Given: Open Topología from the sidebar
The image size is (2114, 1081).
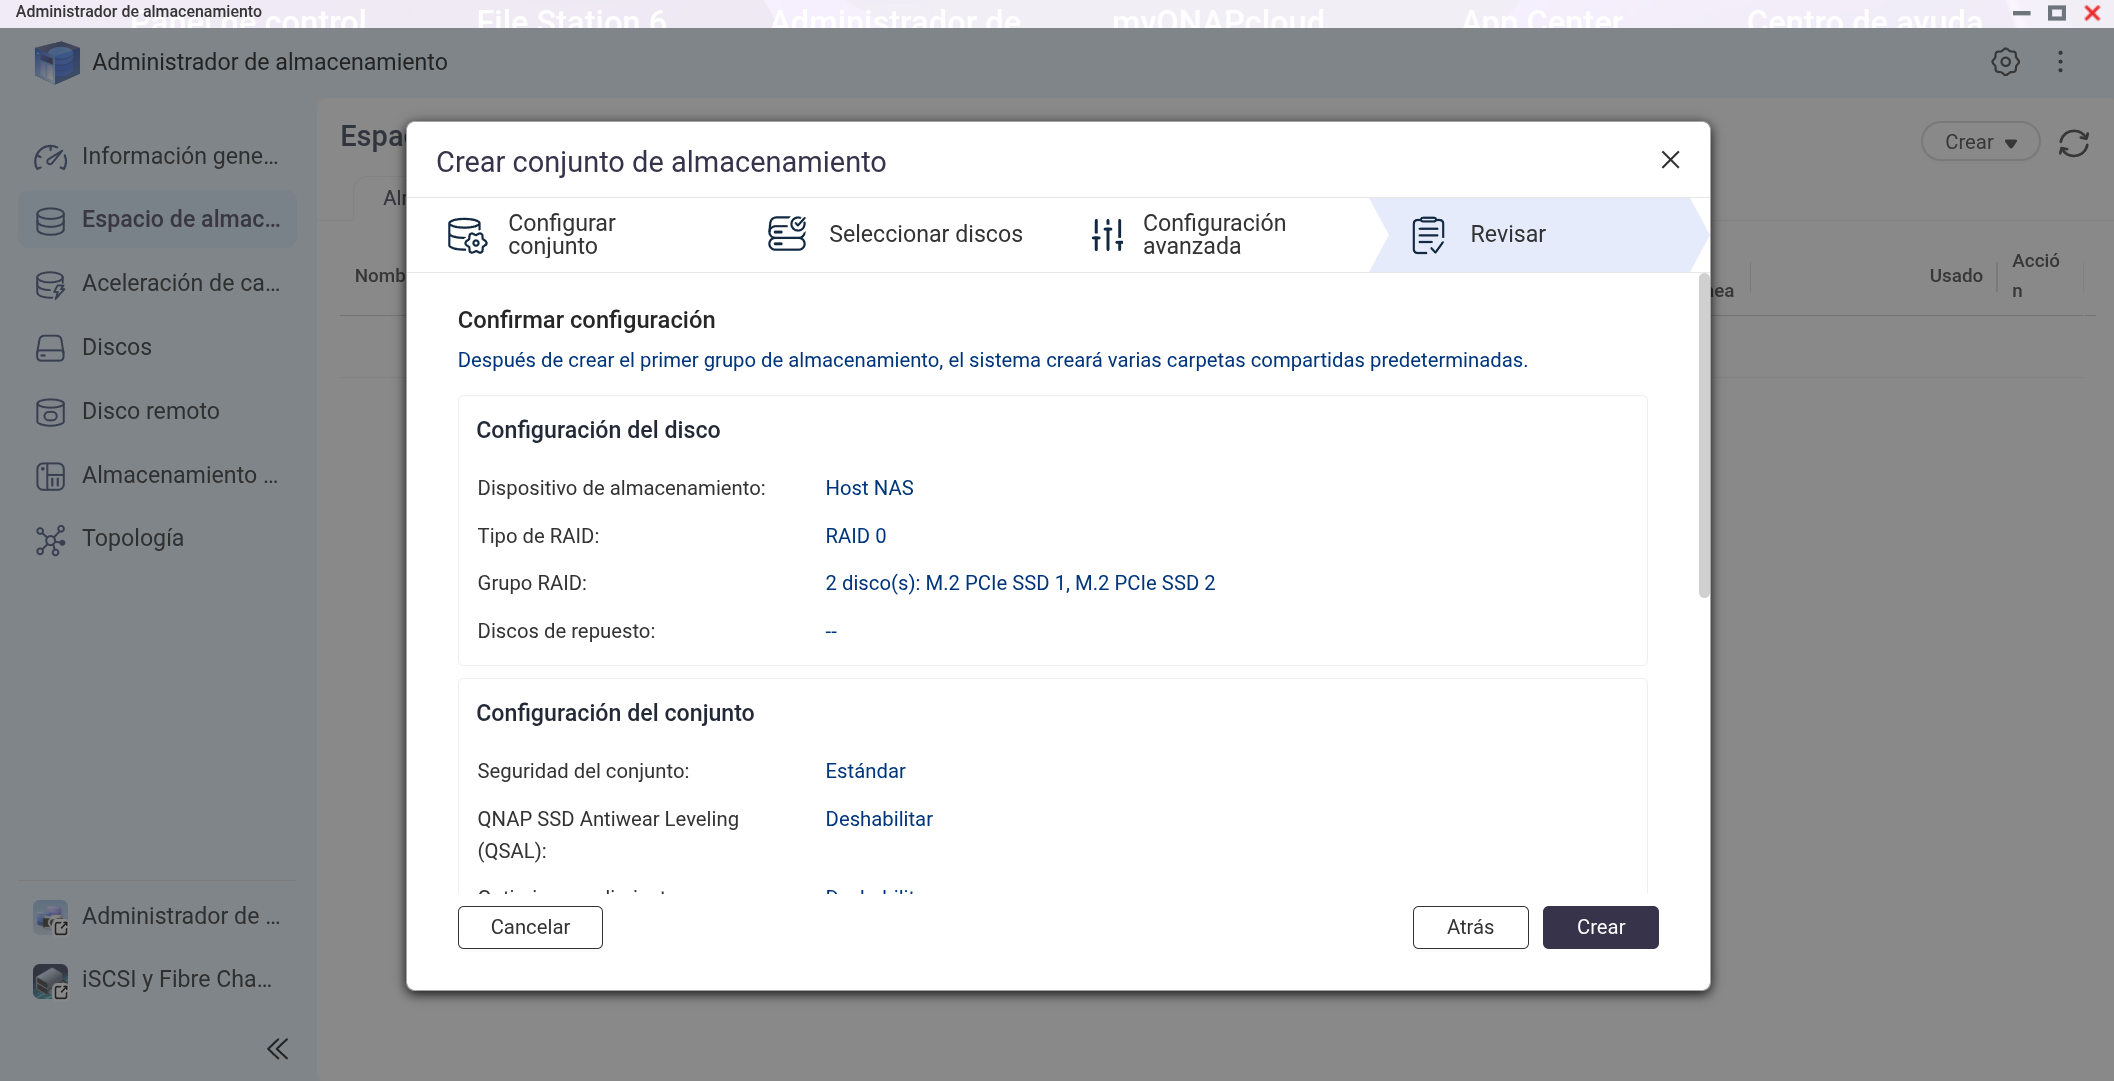Looking at the screenshot, I should pos(132,538).
